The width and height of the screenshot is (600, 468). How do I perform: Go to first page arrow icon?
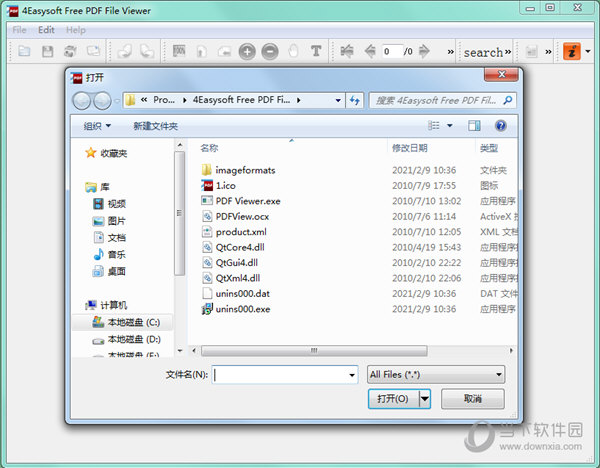(x=347, y=51)
